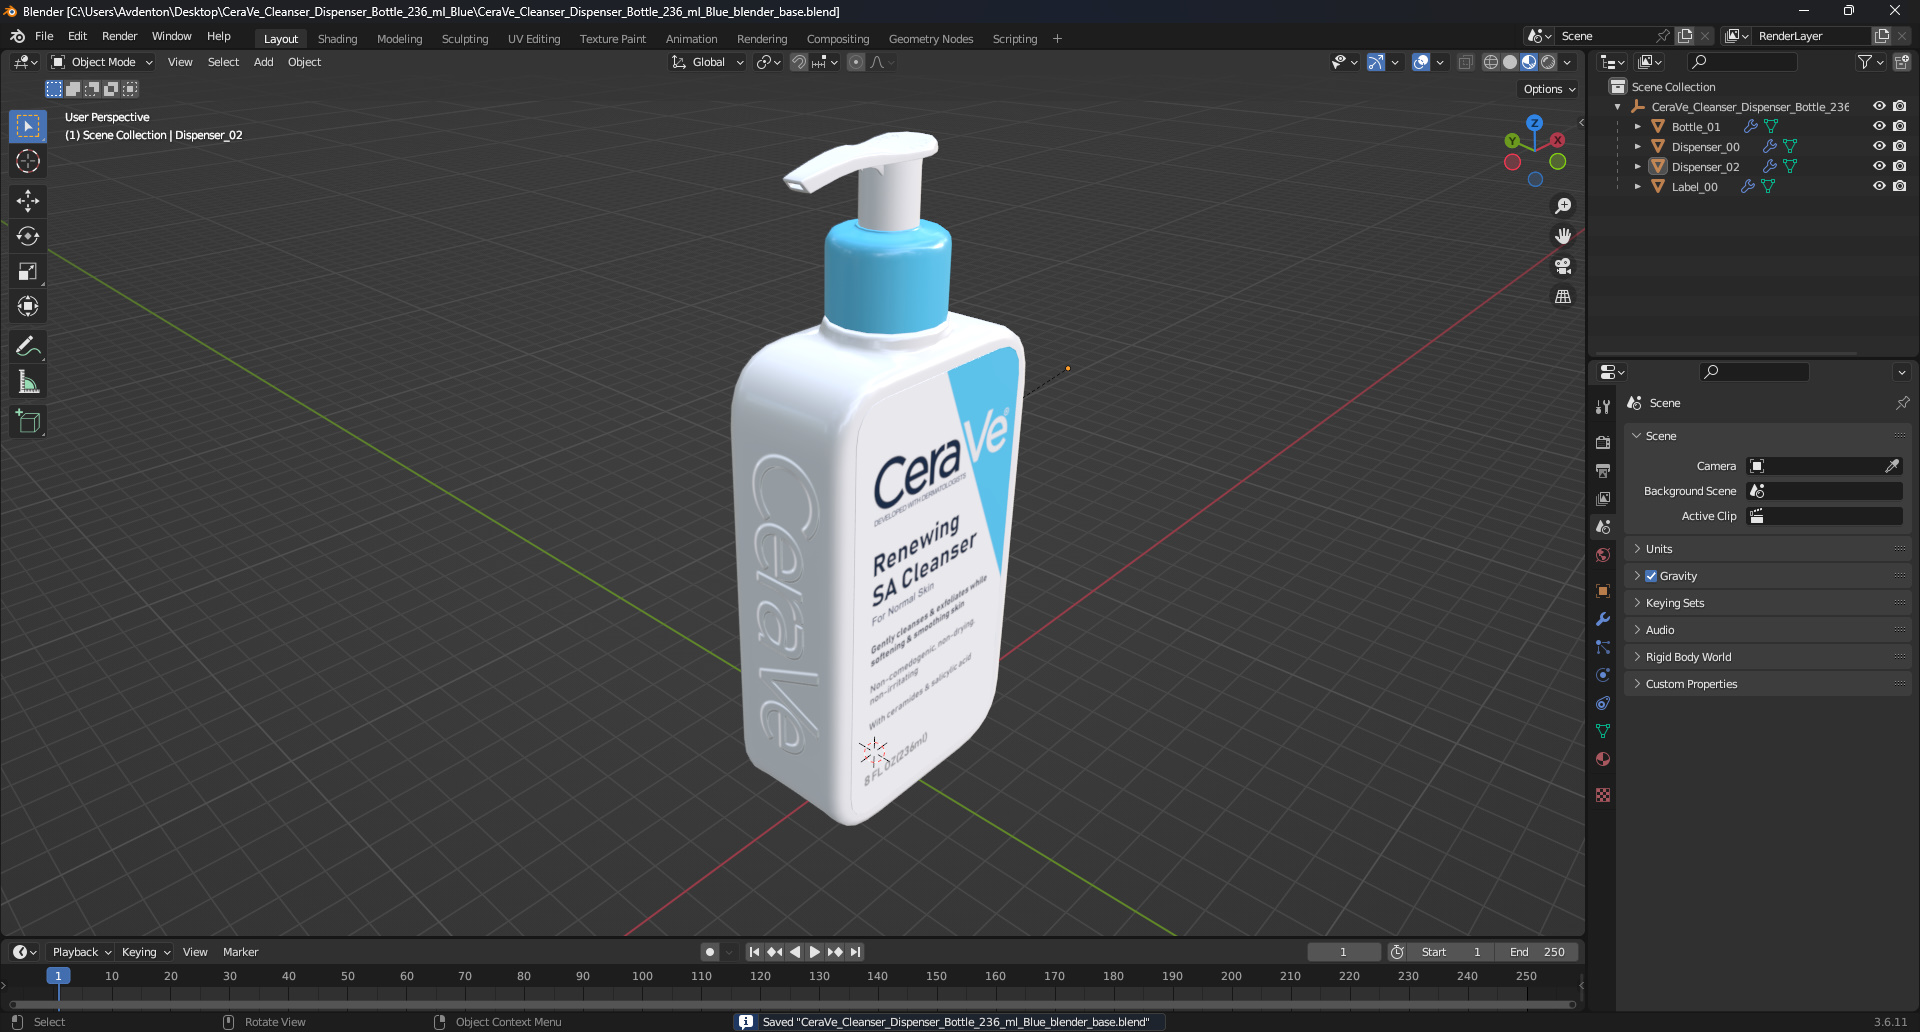Collapse the CeraVe collection tree arrow
This screenshot has width=1920, height=1032.
point(1617,107)
